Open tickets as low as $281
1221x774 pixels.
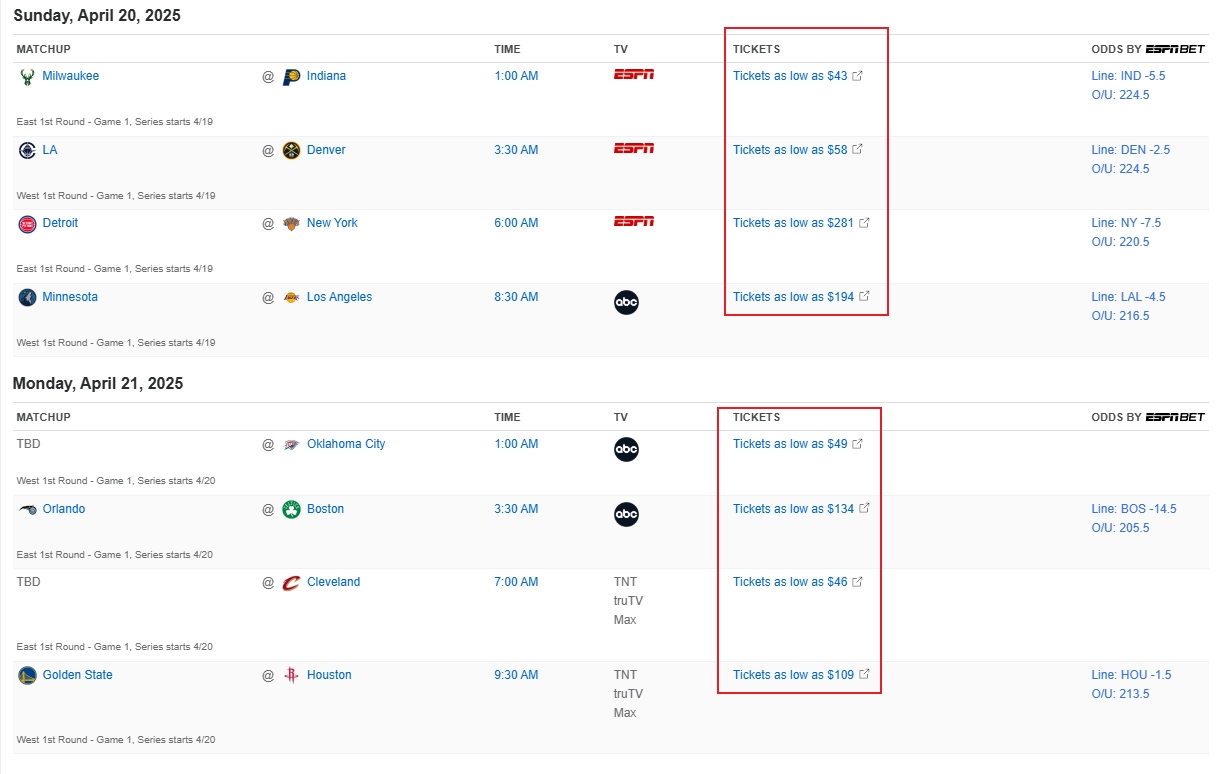click(793, 223)
